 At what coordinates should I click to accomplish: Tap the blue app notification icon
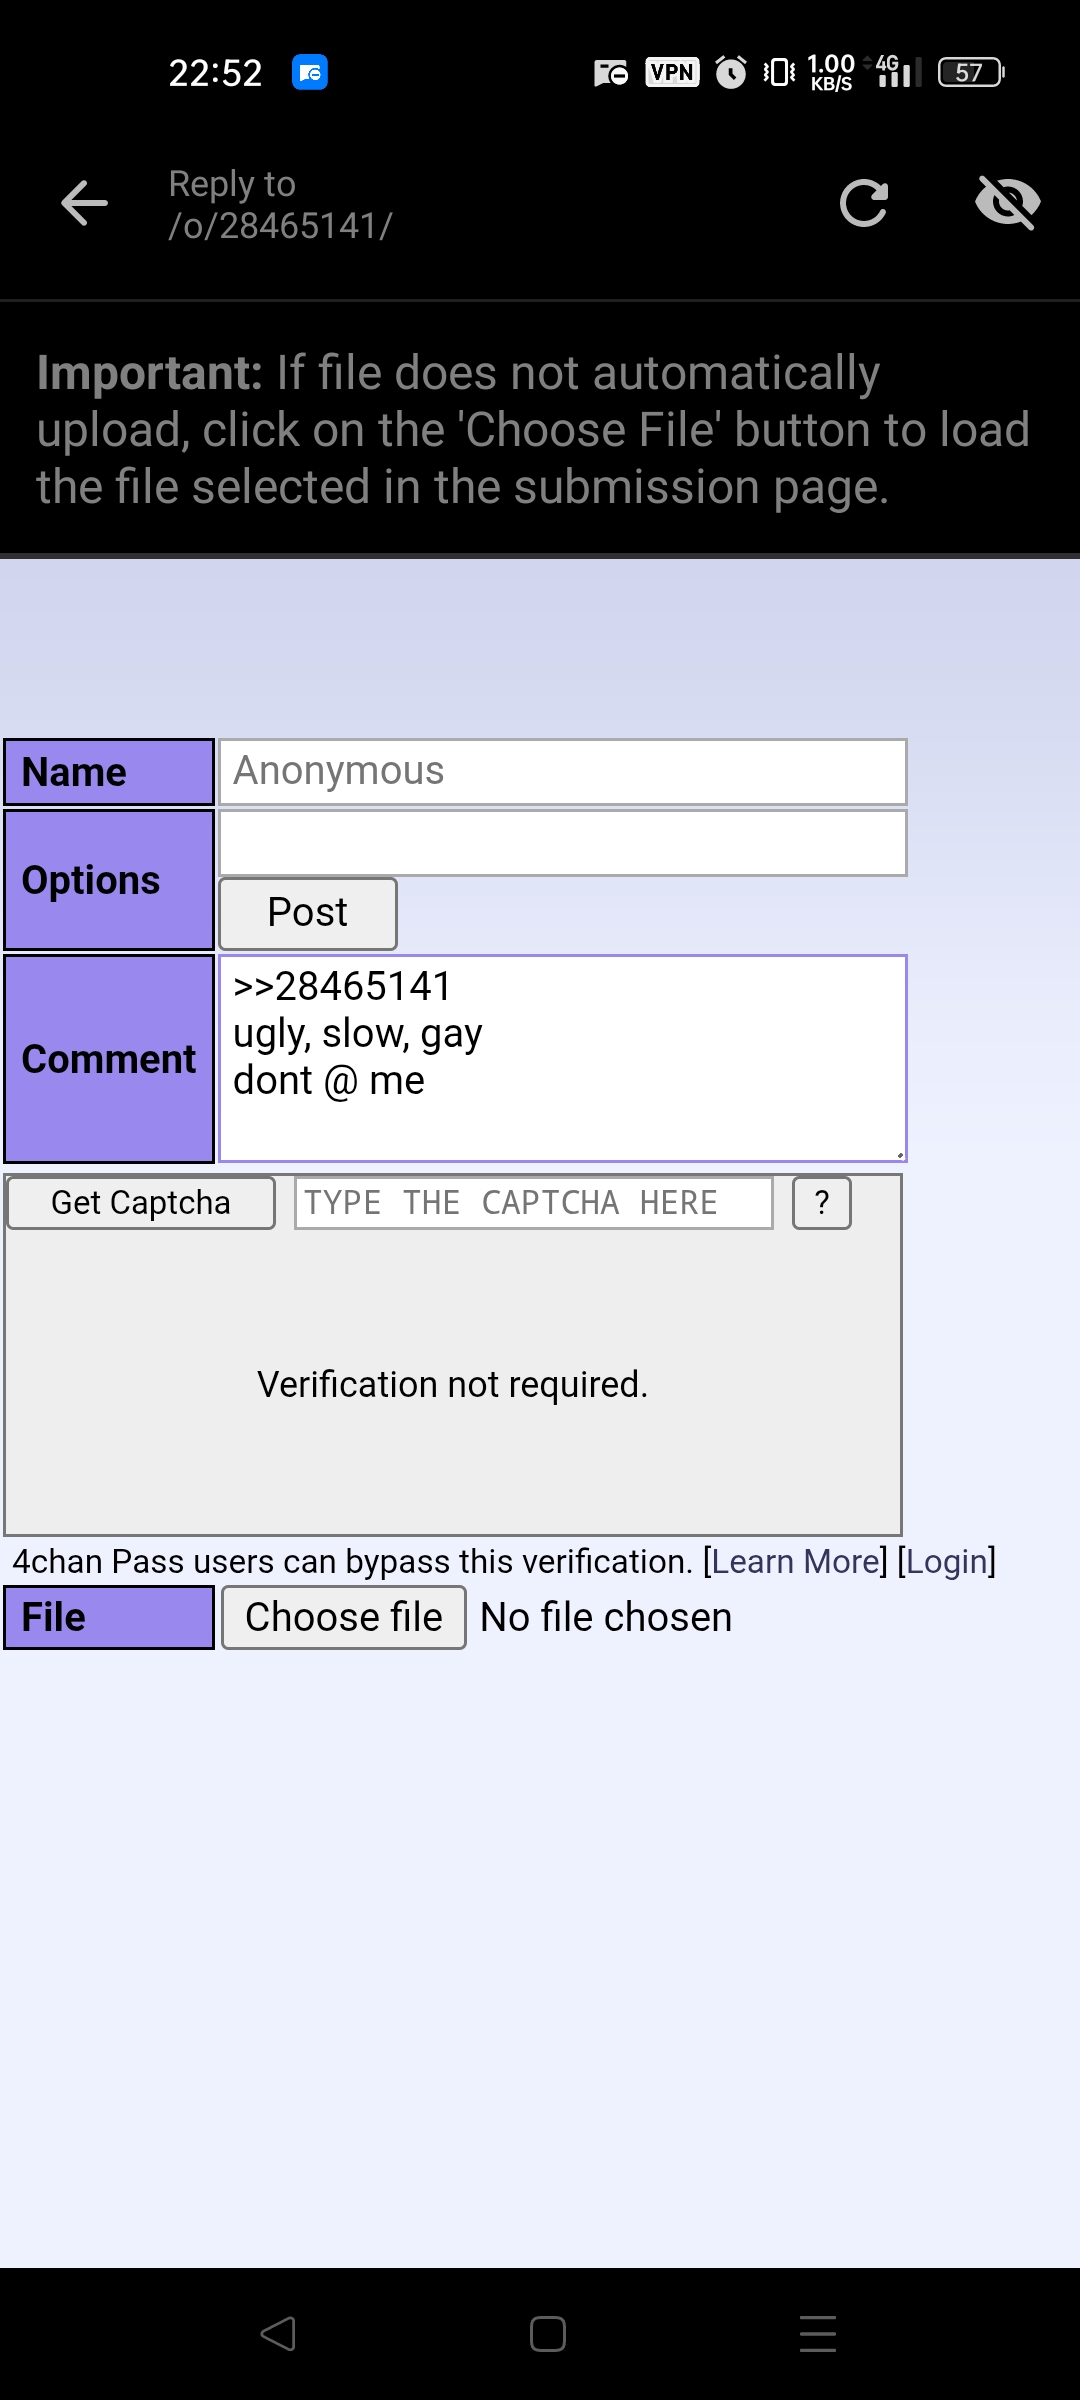(310, 72)
